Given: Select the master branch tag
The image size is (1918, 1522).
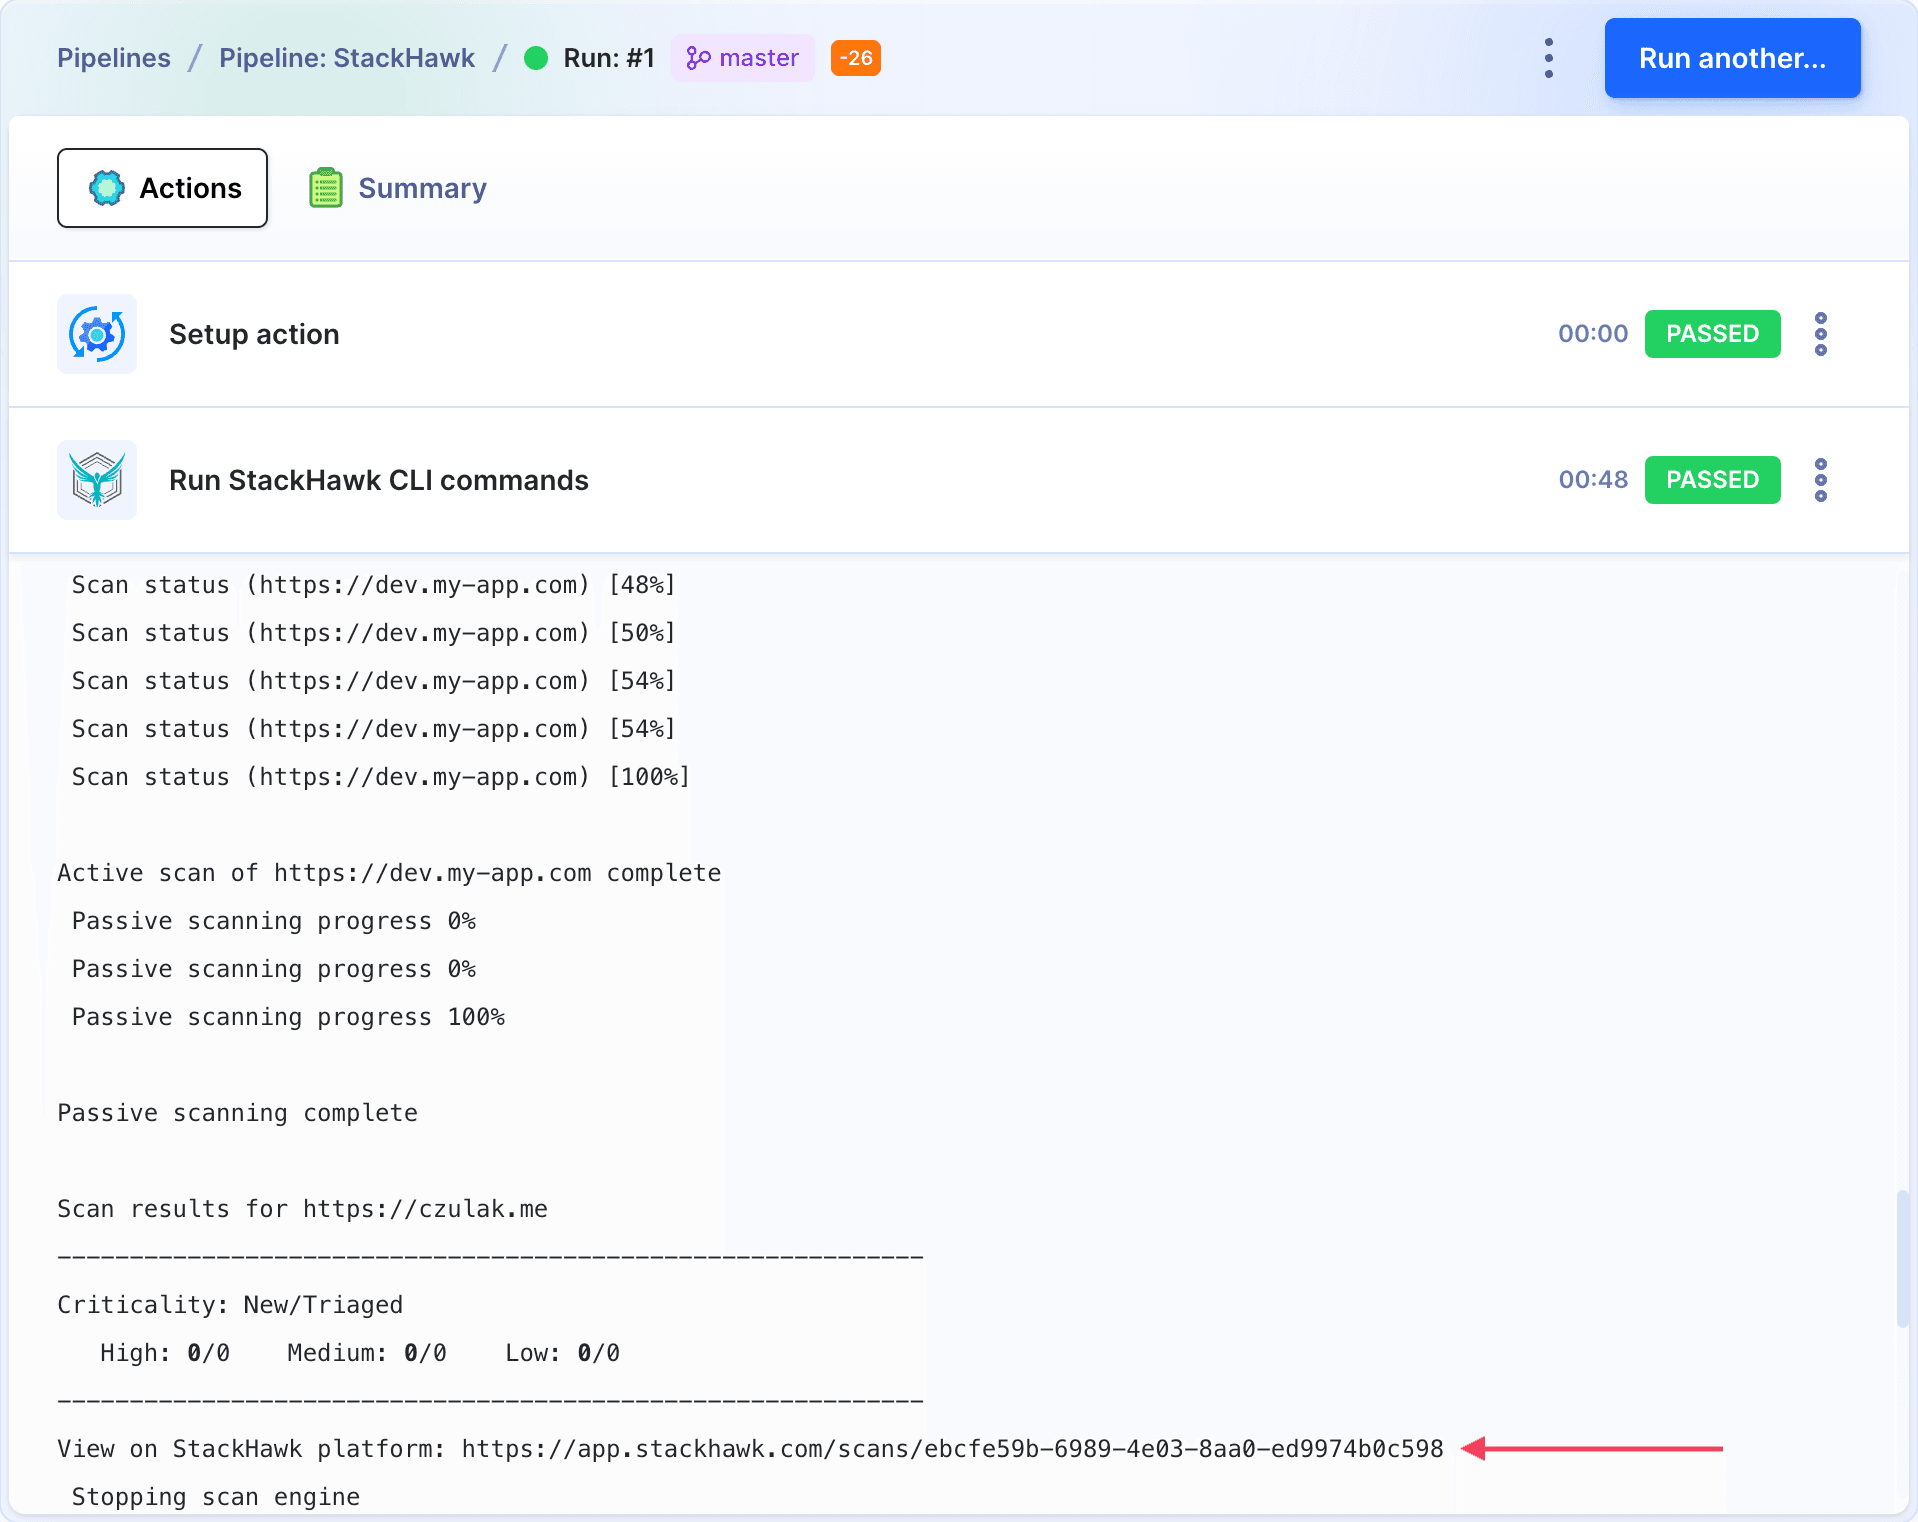Looking at the screenshot, I should tap(743, 58).
